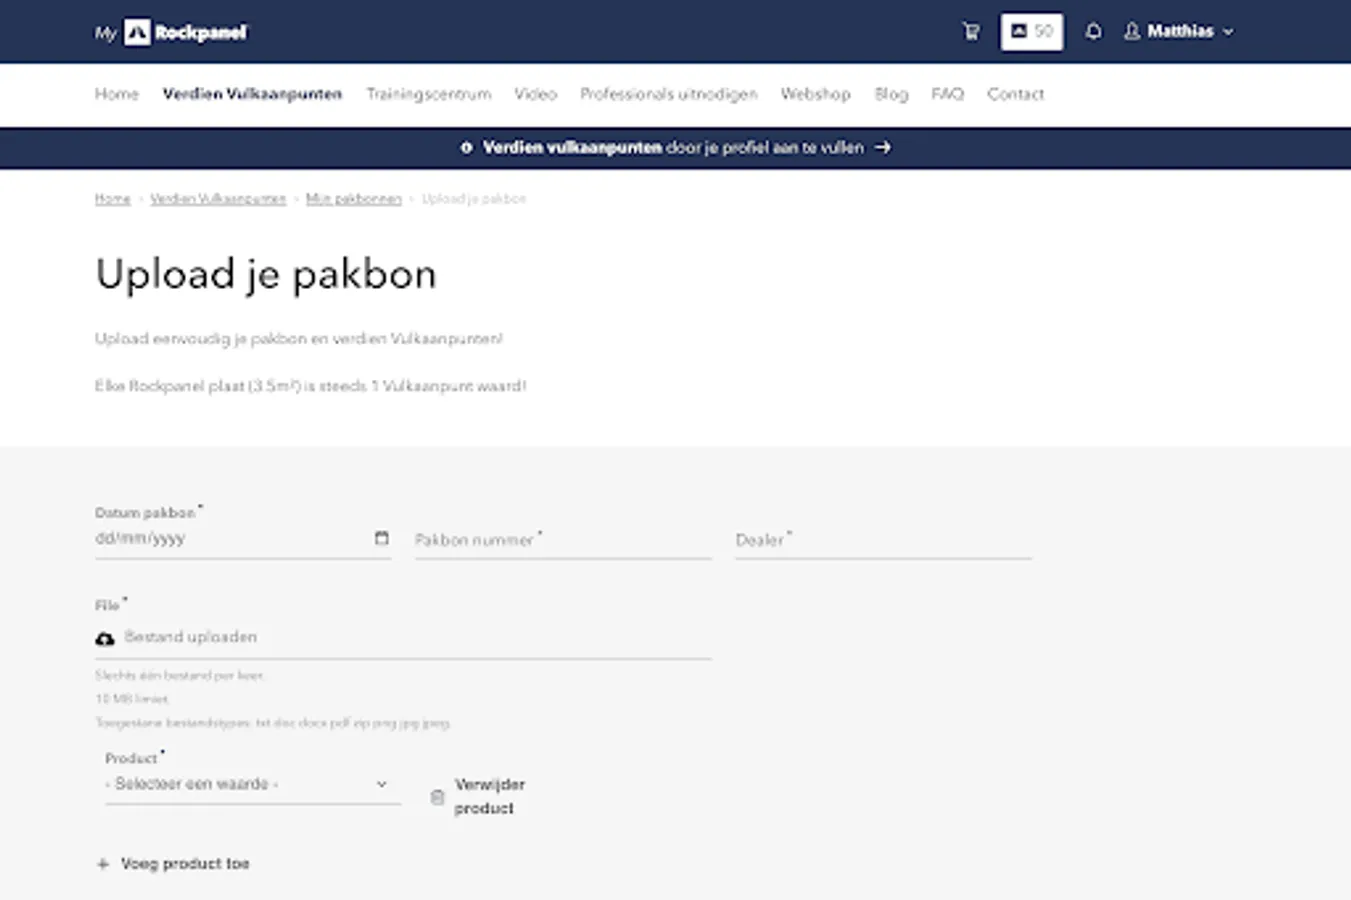The image size is (1351, 900).
Task: Open the Trainingscentrum menu item
Action: (x=429, y=94)
